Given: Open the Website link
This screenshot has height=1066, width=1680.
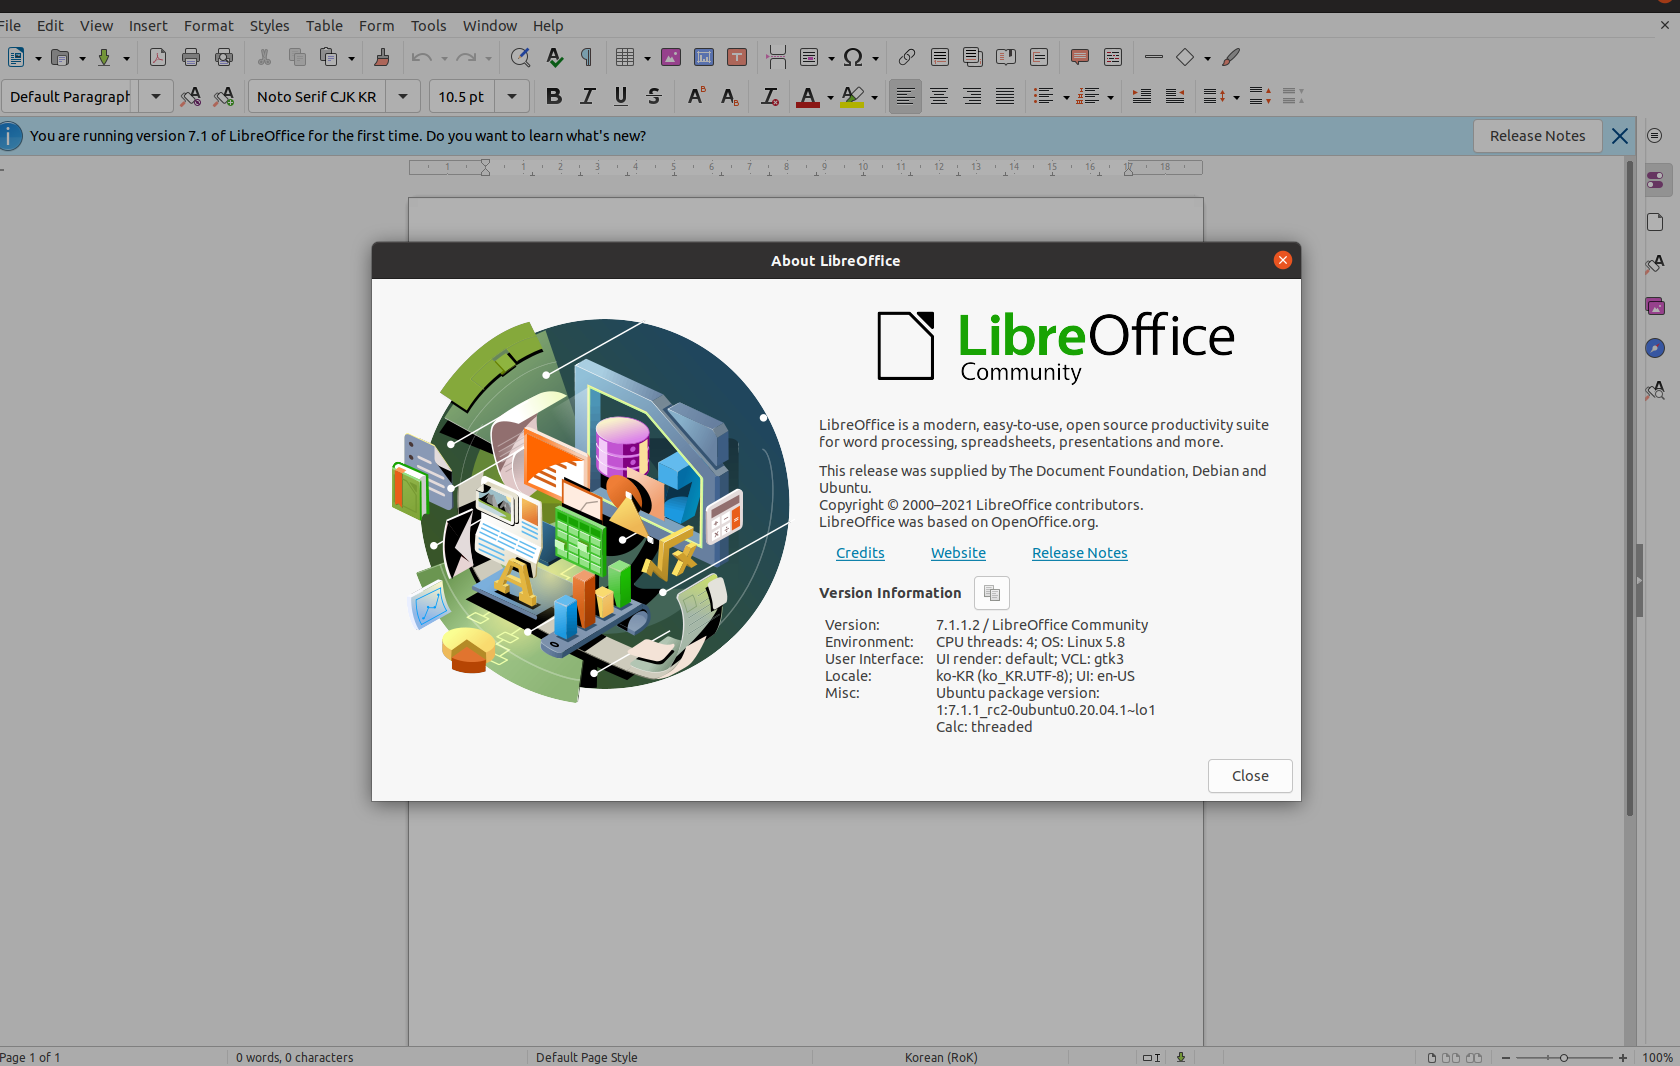Looking at the screenshot, I should coord(958,553).
